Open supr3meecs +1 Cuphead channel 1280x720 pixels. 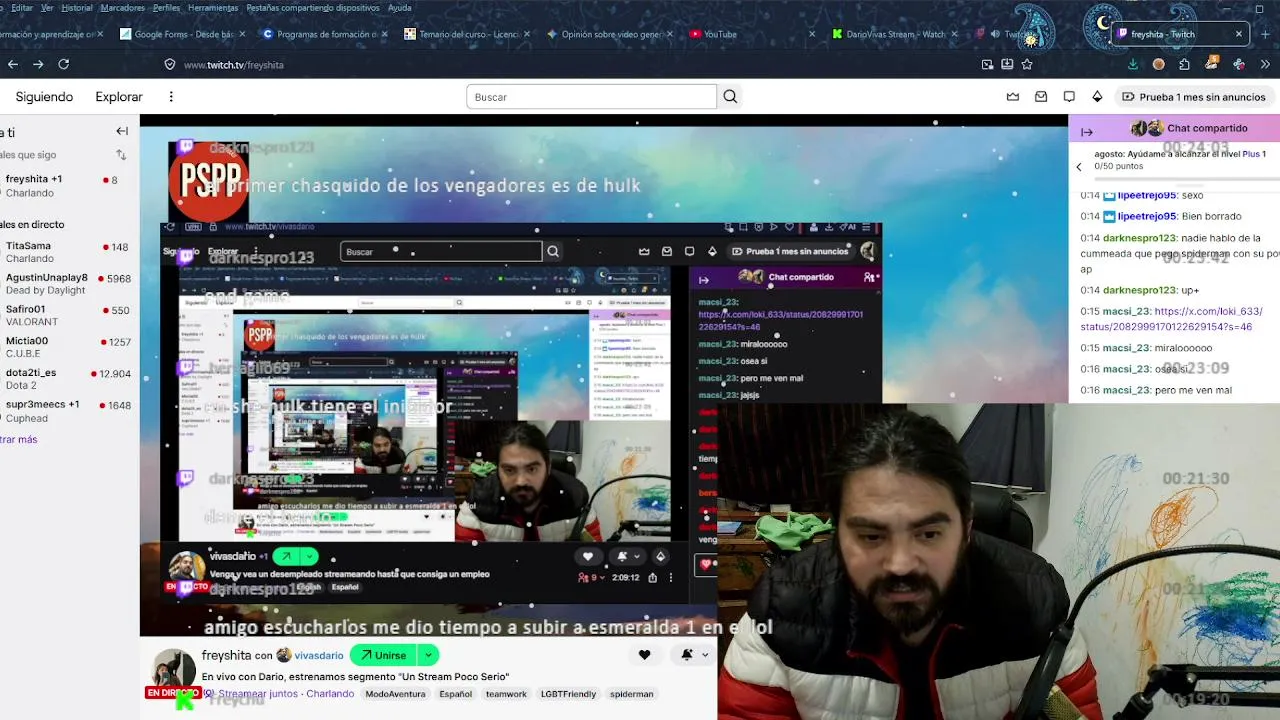pos(68,411)
